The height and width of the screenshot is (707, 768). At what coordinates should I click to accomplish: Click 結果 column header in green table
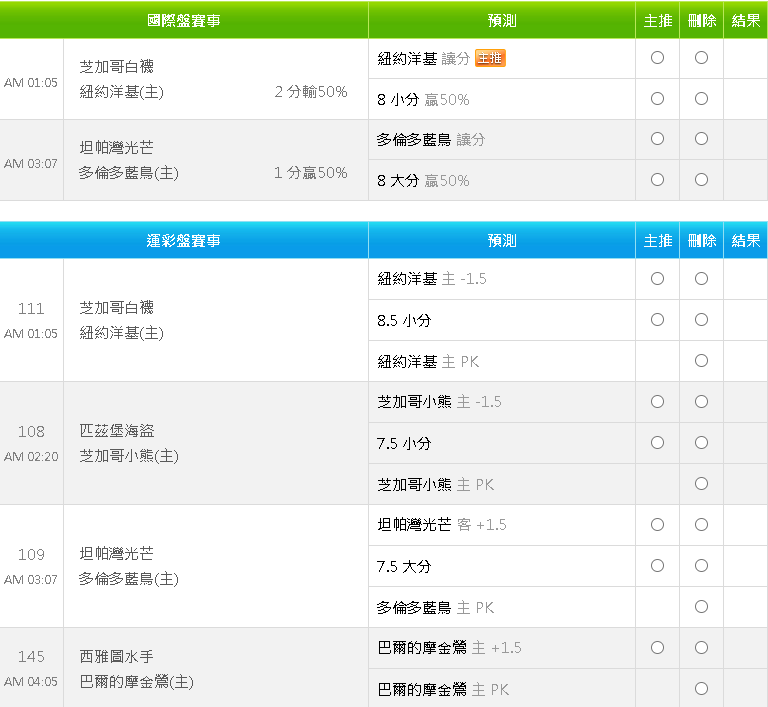[x=746, y=21]
